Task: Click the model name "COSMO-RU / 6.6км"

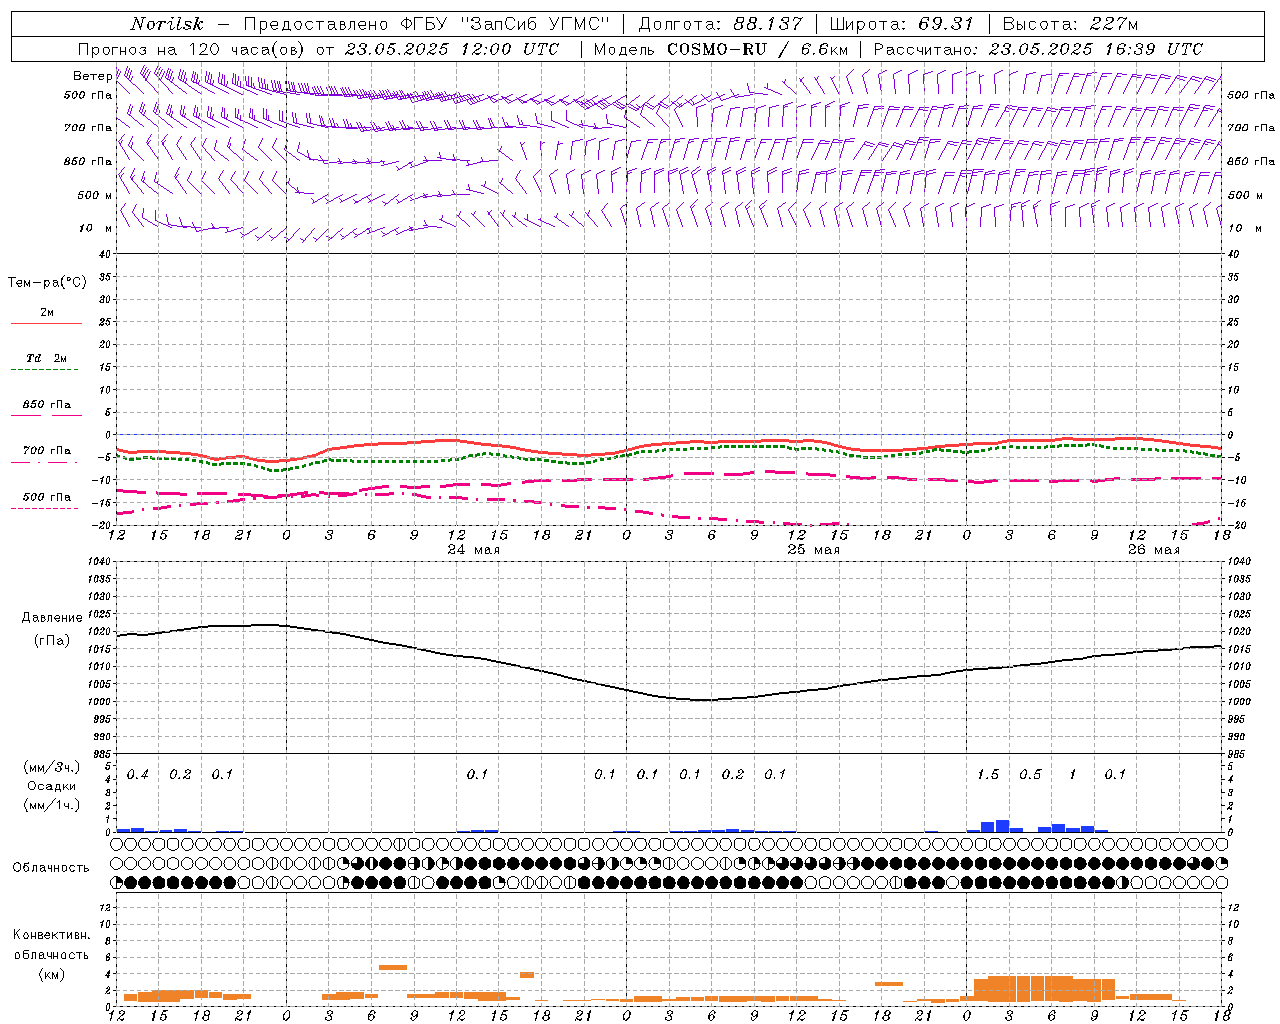Action: tap(757, 49)
